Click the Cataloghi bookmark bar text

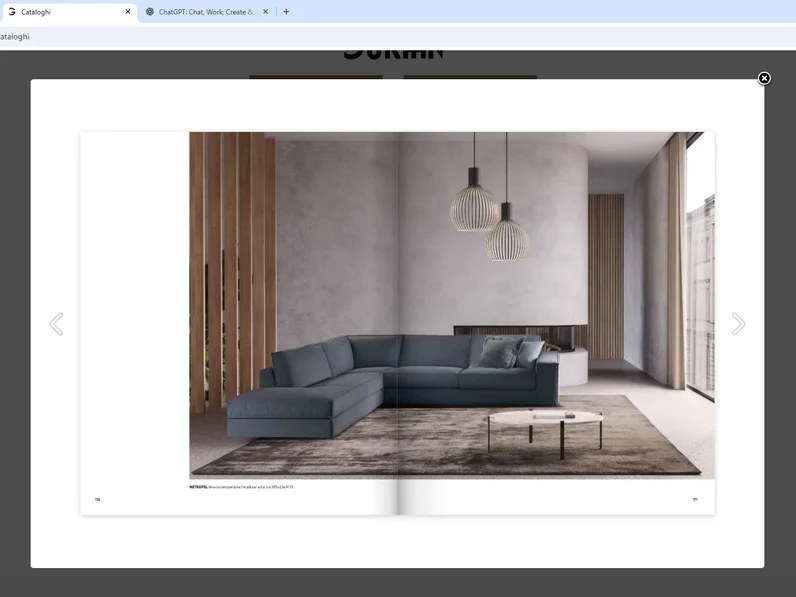pyautogui.click(x=15, y=37)
